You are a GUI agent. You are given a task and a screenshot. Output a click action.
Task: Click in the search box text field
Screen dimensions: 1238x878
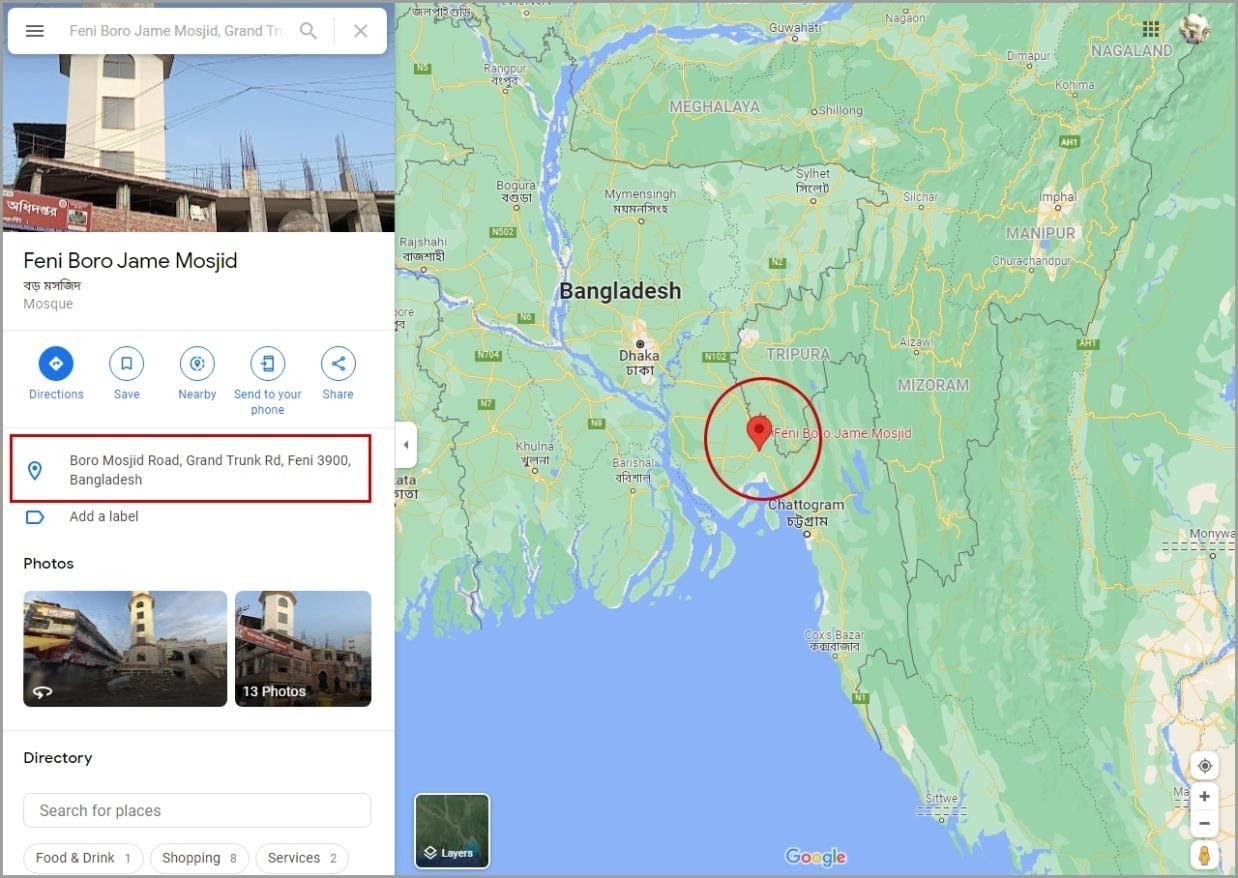click(x=175, y=31)
